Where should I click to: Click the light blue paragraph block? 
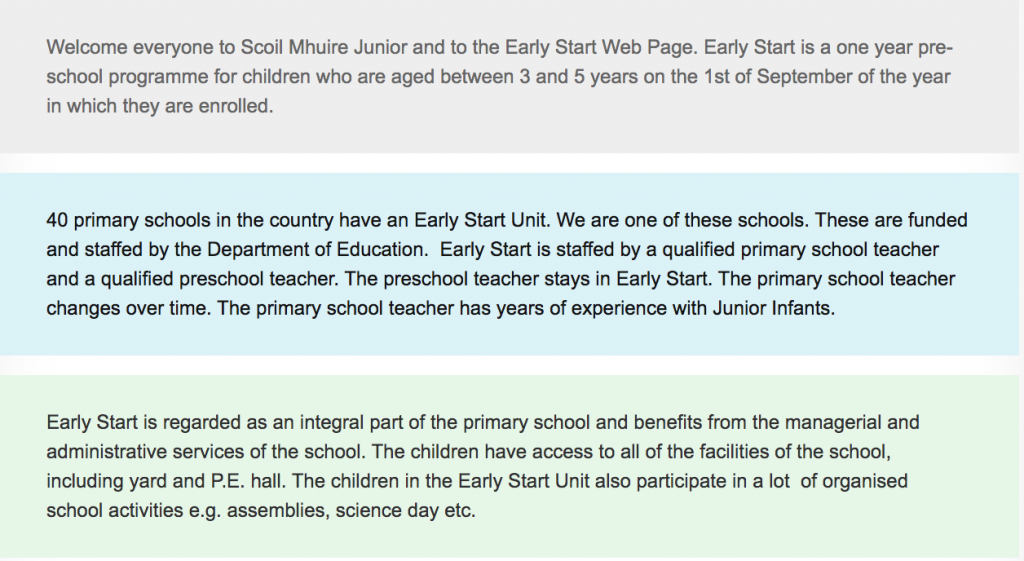point(509,264)
